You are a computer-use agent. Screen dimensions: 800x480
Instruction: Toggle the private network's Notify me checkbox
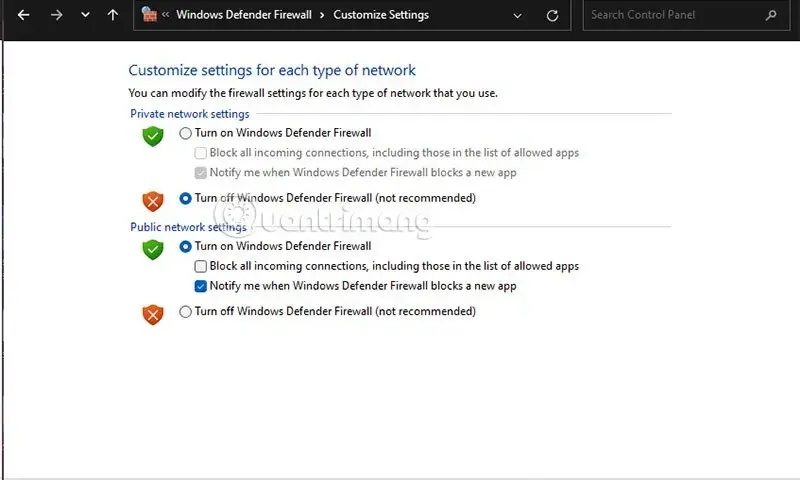coord(201,173)
